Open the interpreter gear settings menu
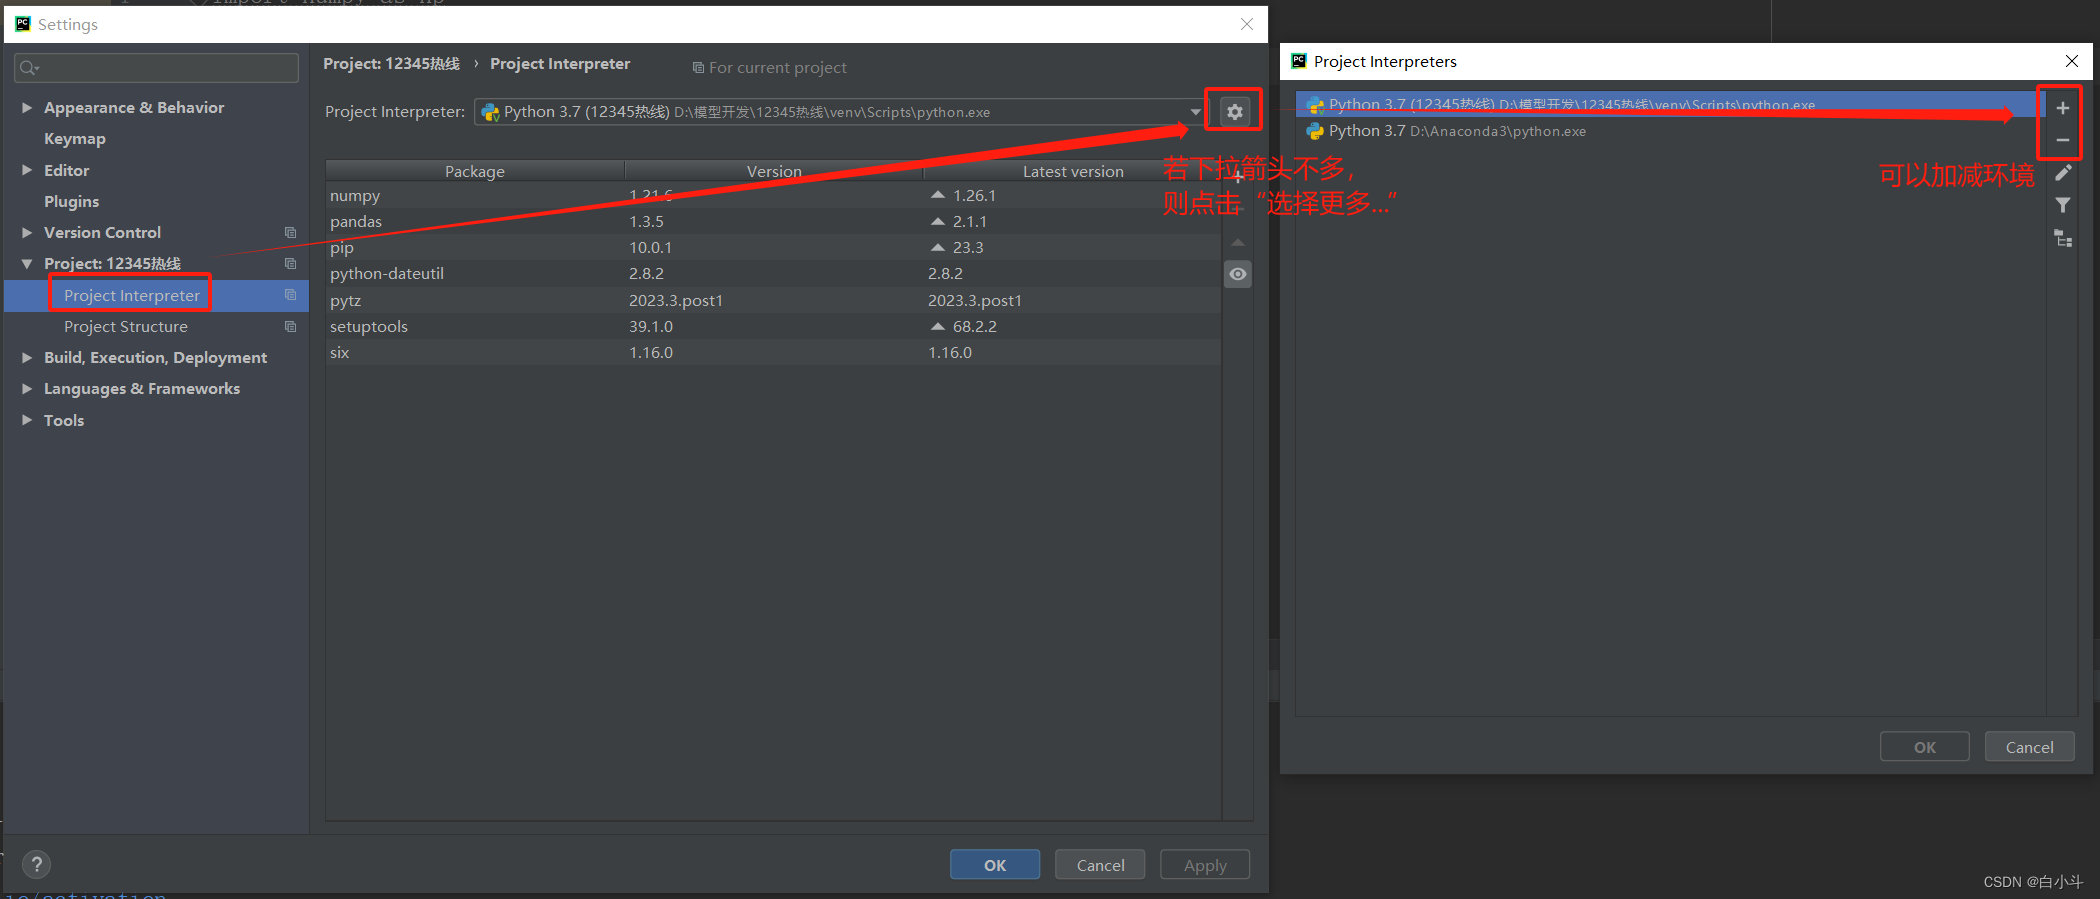This screenshot has width=2100, height=899. [1235, 112]
